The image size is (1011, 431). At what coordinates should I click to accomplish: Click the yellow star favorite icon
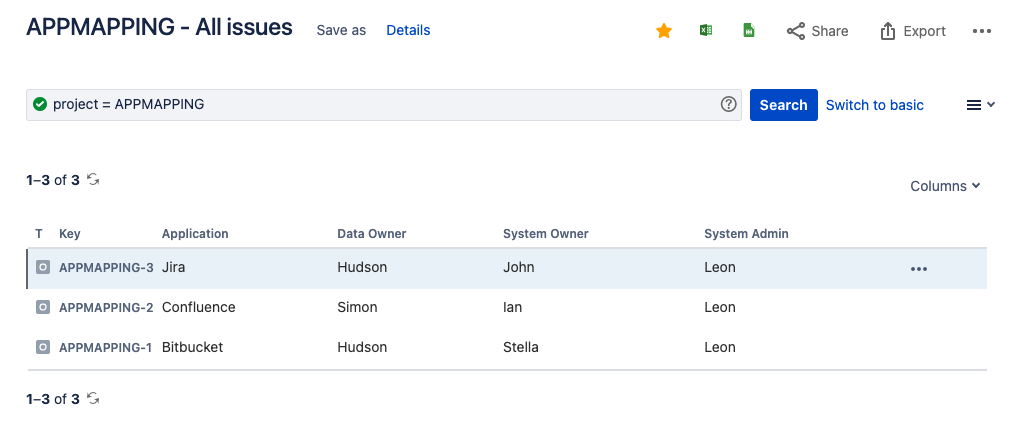pyautogui.click(x=664, y=31)
